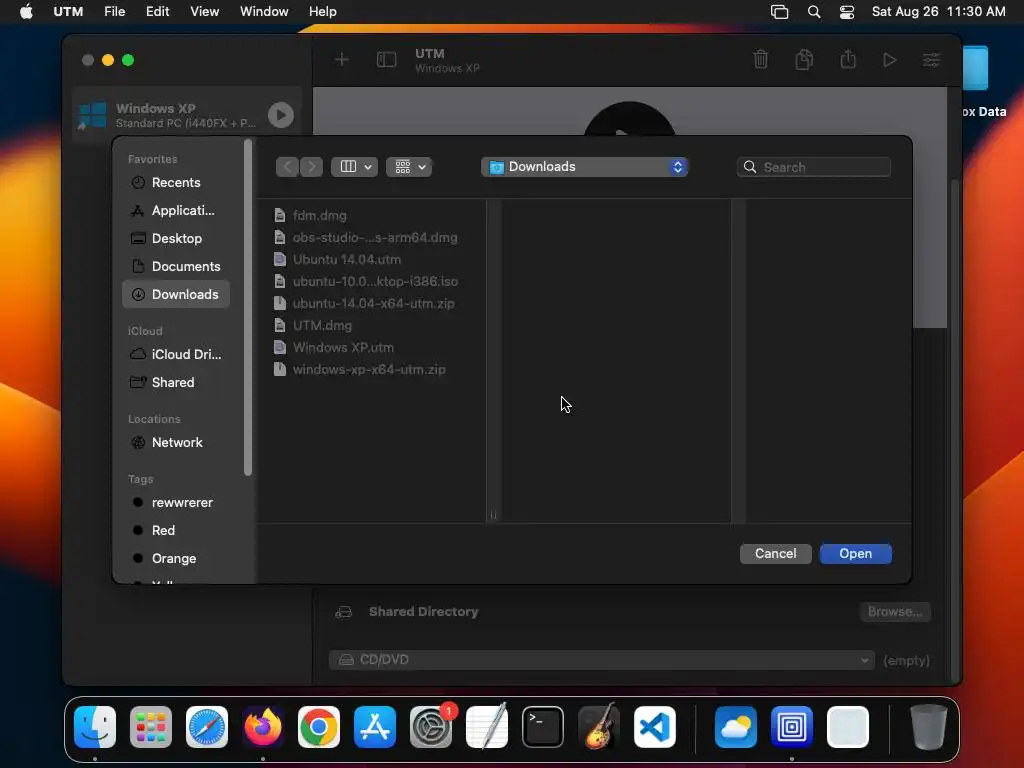1024x768 pixels.
Task: Open Control Center in the menu bar
Action: 847,12
